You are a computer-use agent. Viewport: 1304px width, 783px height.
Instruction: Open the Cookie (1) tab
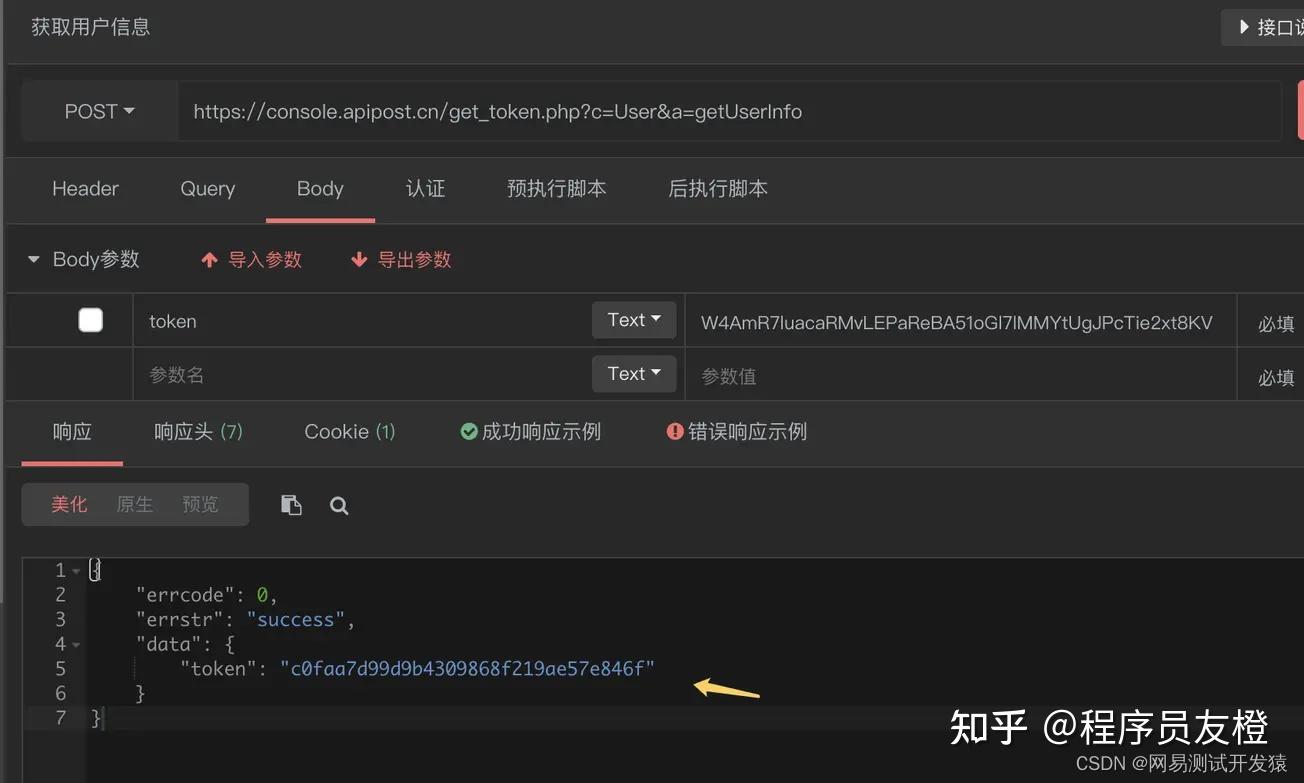pyautogui.click(x=349, y=431)
